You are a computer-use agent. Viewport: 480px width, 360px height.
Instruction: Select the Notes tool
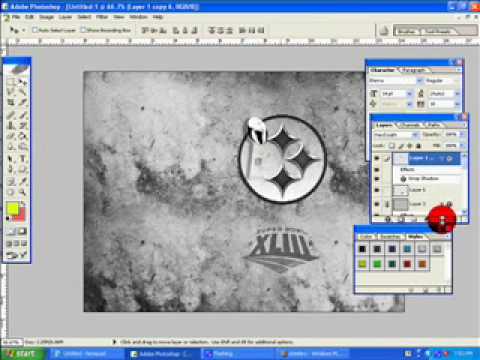11,181
